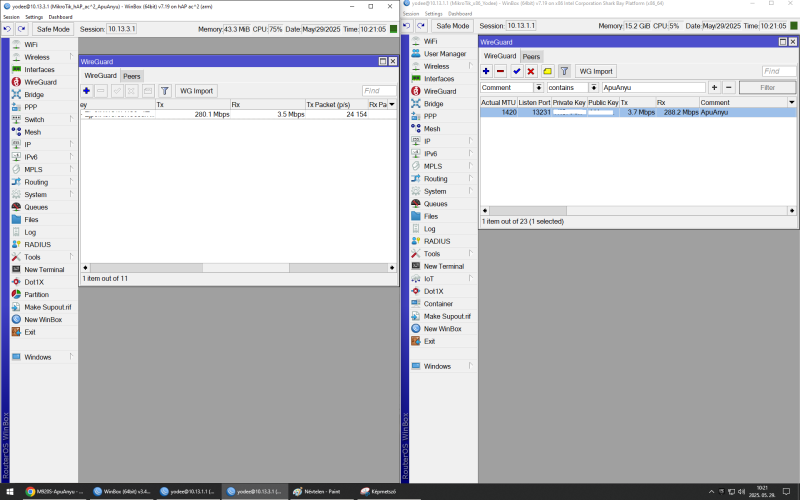Click horizontal scrollbar in right WireGuard window
This screenshot has width=800, height=500.
(638, 210)
